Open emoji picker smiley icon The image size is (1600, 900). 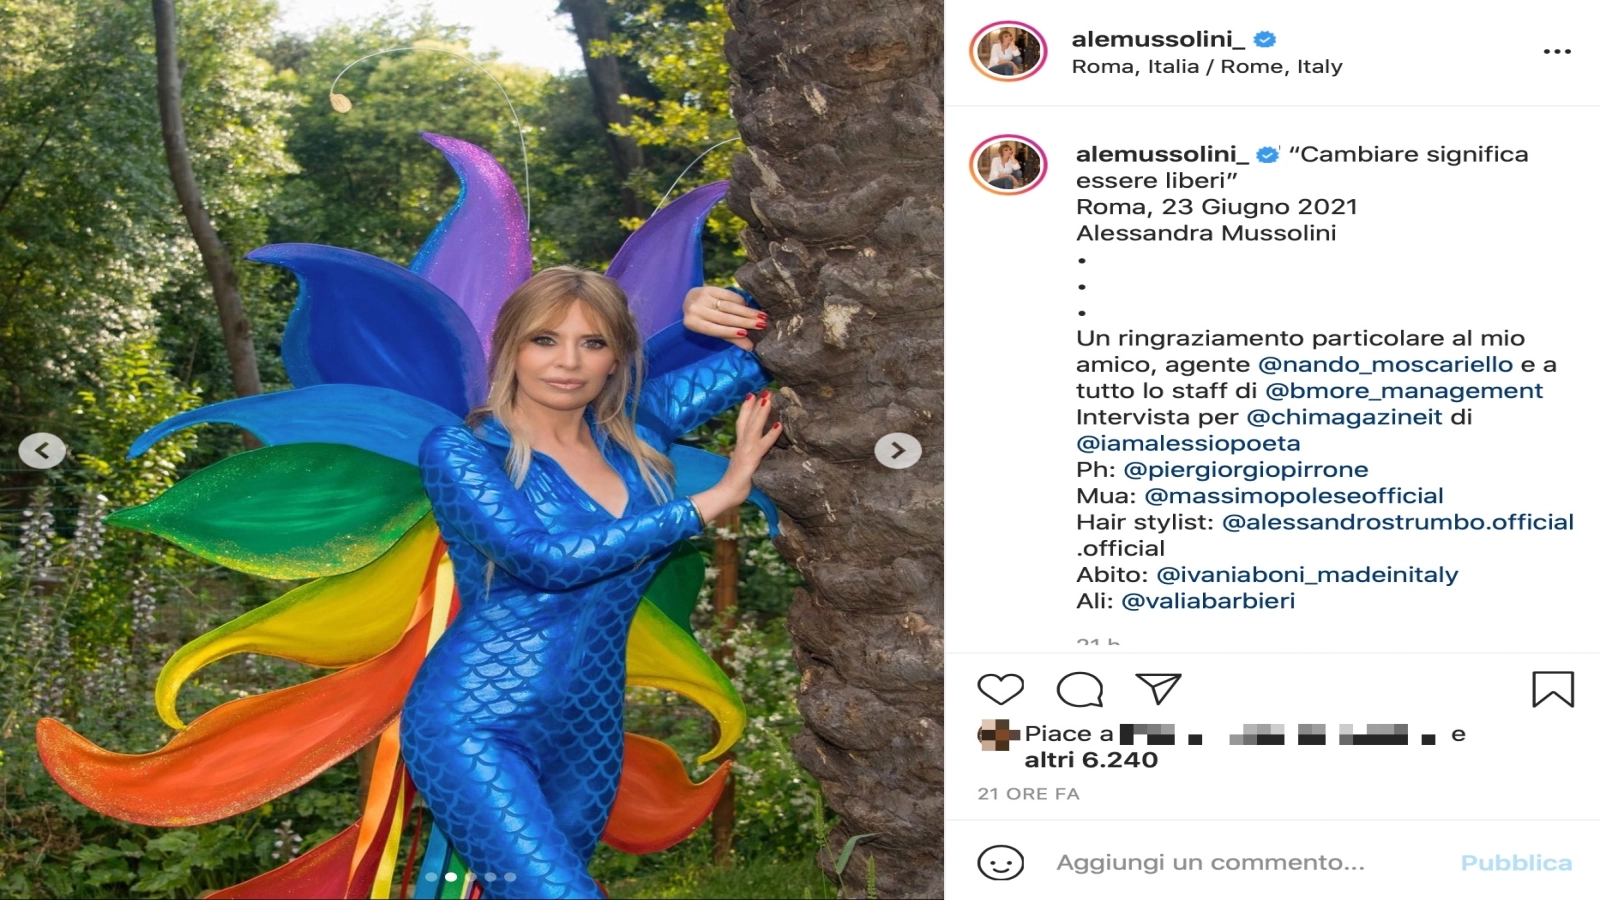[1000, 862]
